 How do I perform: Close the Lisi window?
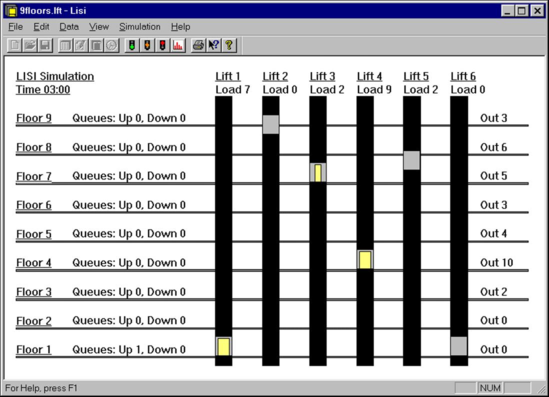point(537,11)
